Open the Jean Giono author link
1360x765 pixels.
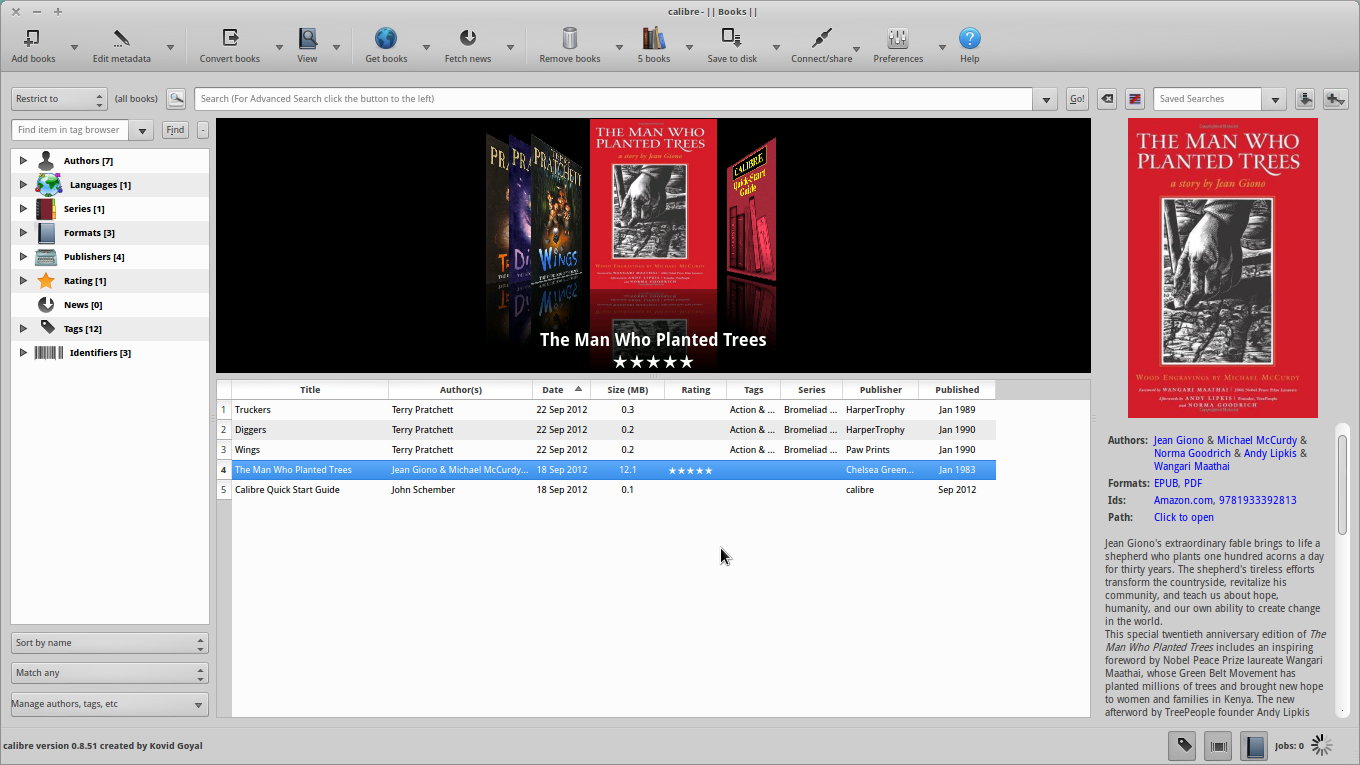tap(1180, 440)
